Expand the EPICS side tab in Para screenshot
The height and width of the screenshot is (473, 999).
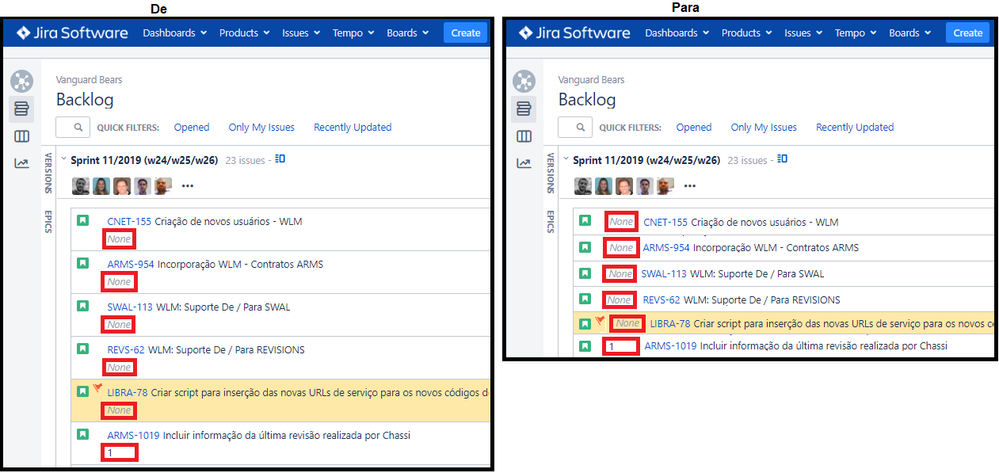pyautogui.click(x=550, y=222)
